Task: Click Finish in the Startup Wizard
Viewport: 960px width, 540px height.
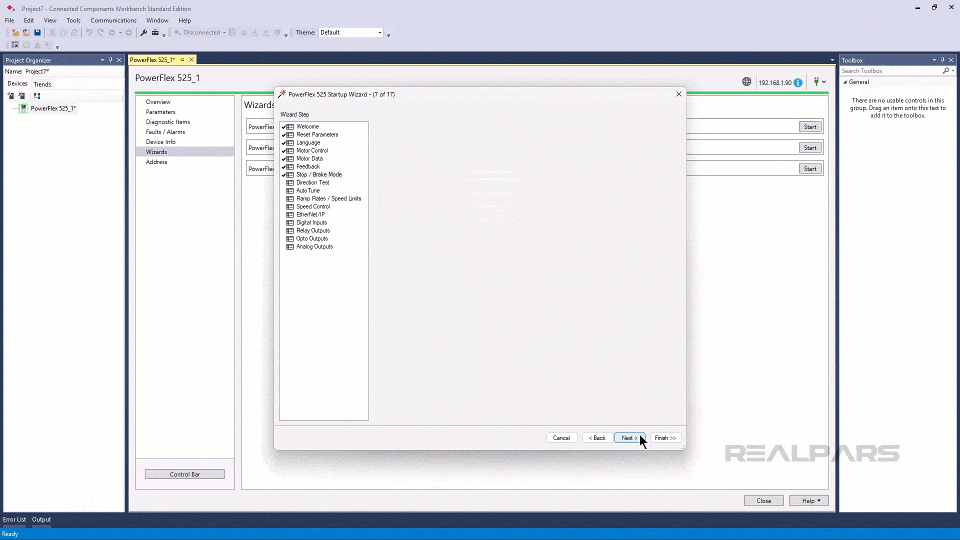Action: point(665,438)
